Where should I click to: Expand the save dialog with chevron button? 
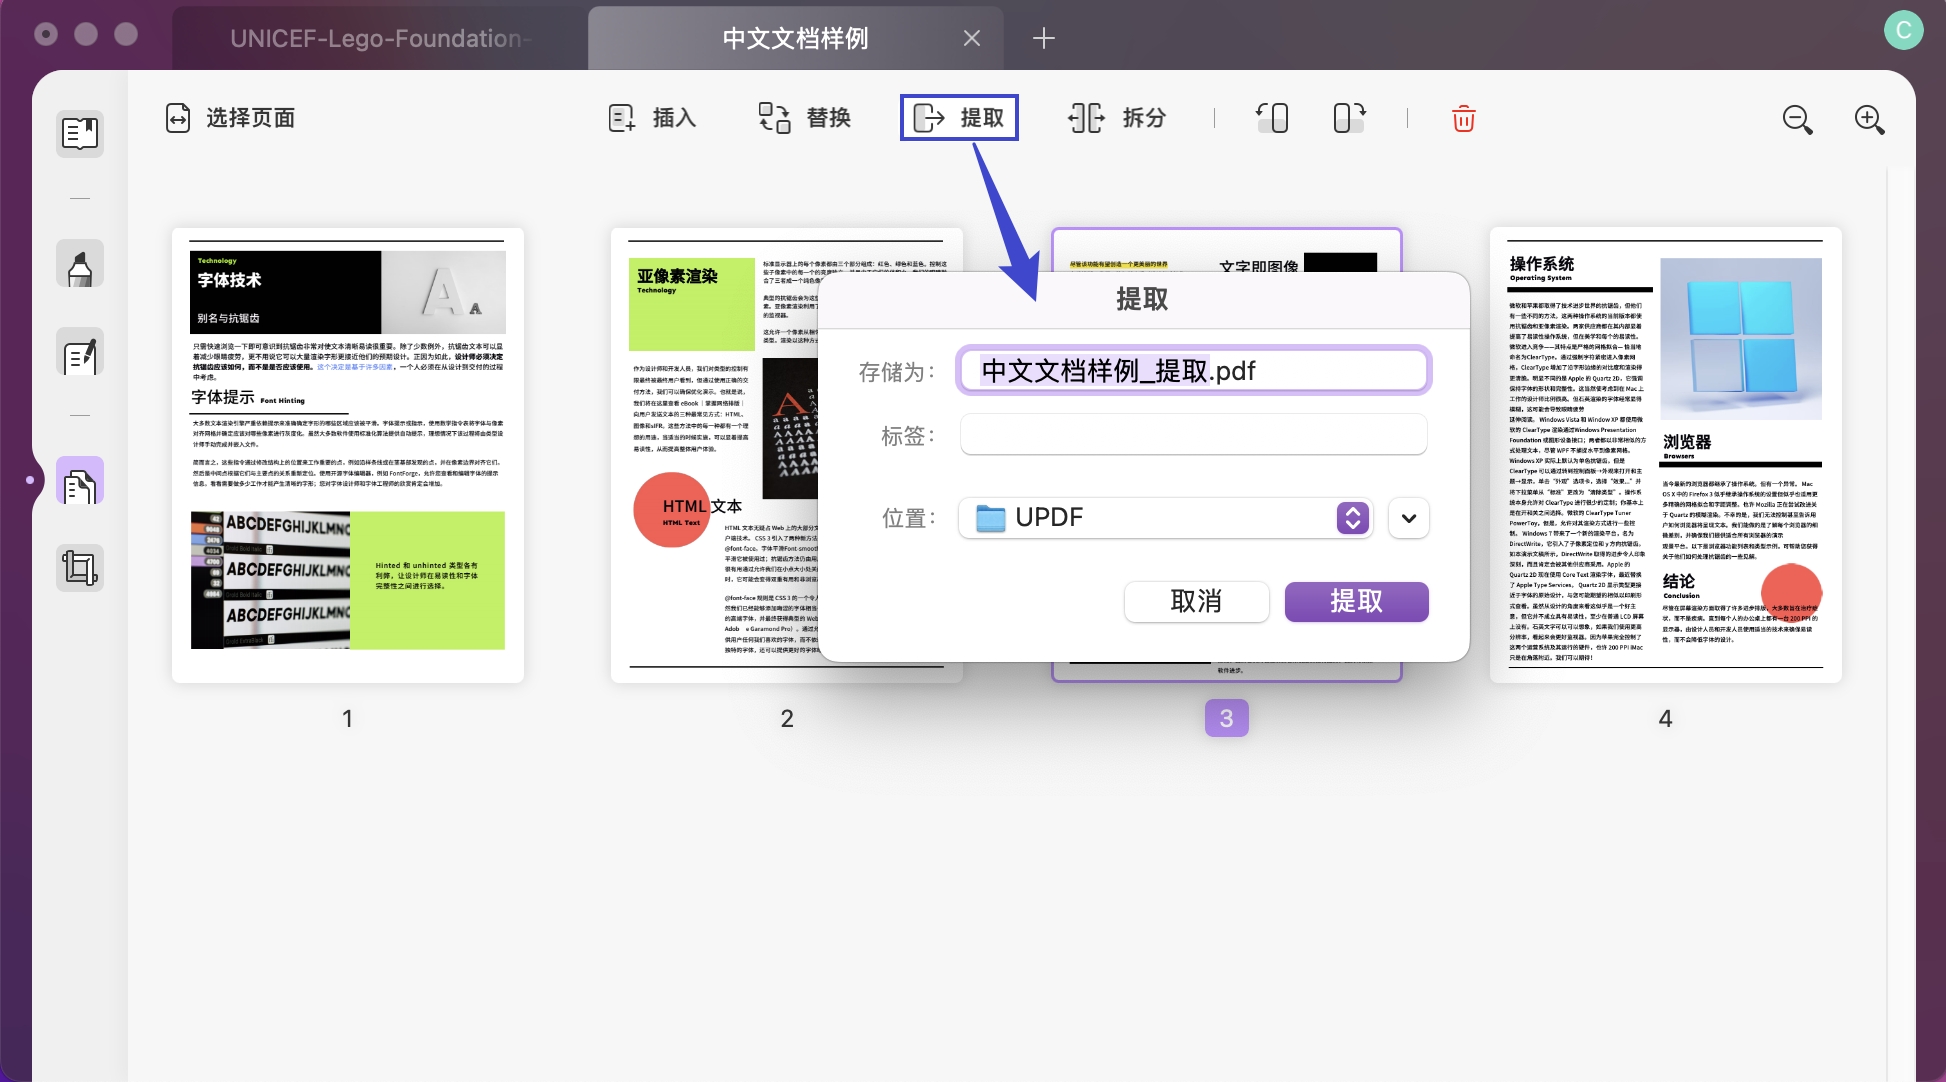tap(1409, 518)
